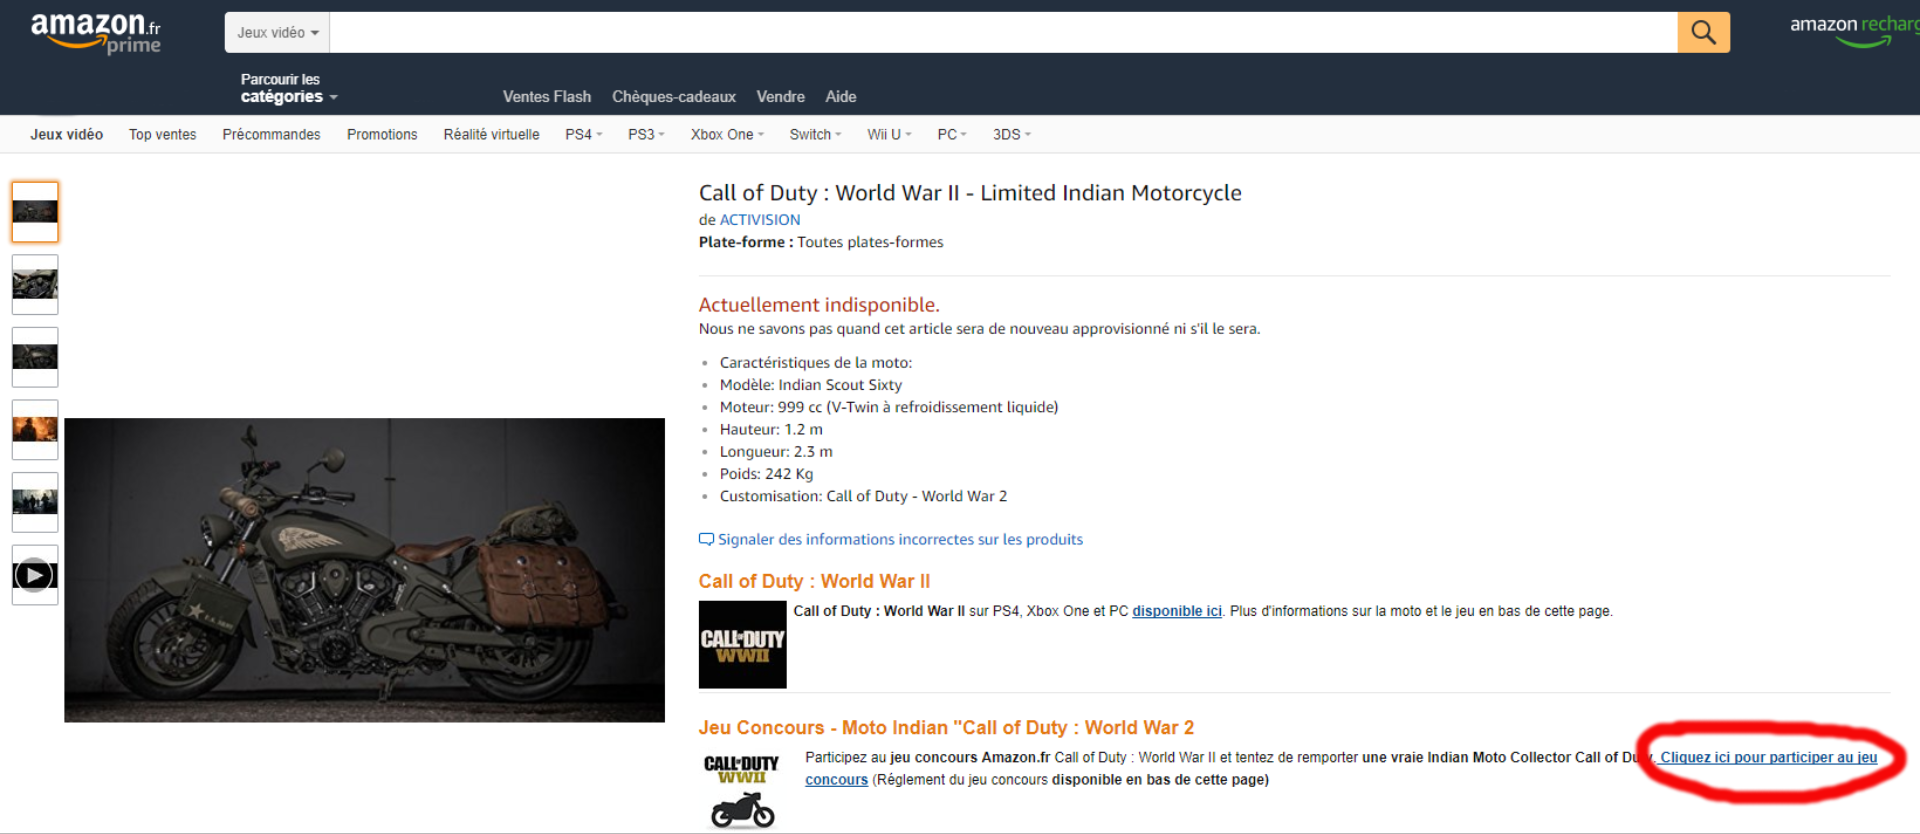Open the Jeux vidéo search category dropdown
This screenshot has height=834, width=1920.
(x=277, y=32)
